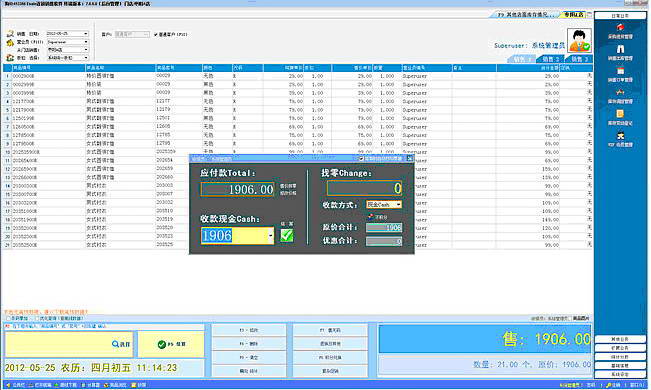
Task: Click the Total amount 1906.00 field
Action: click(x=237, y=189)
